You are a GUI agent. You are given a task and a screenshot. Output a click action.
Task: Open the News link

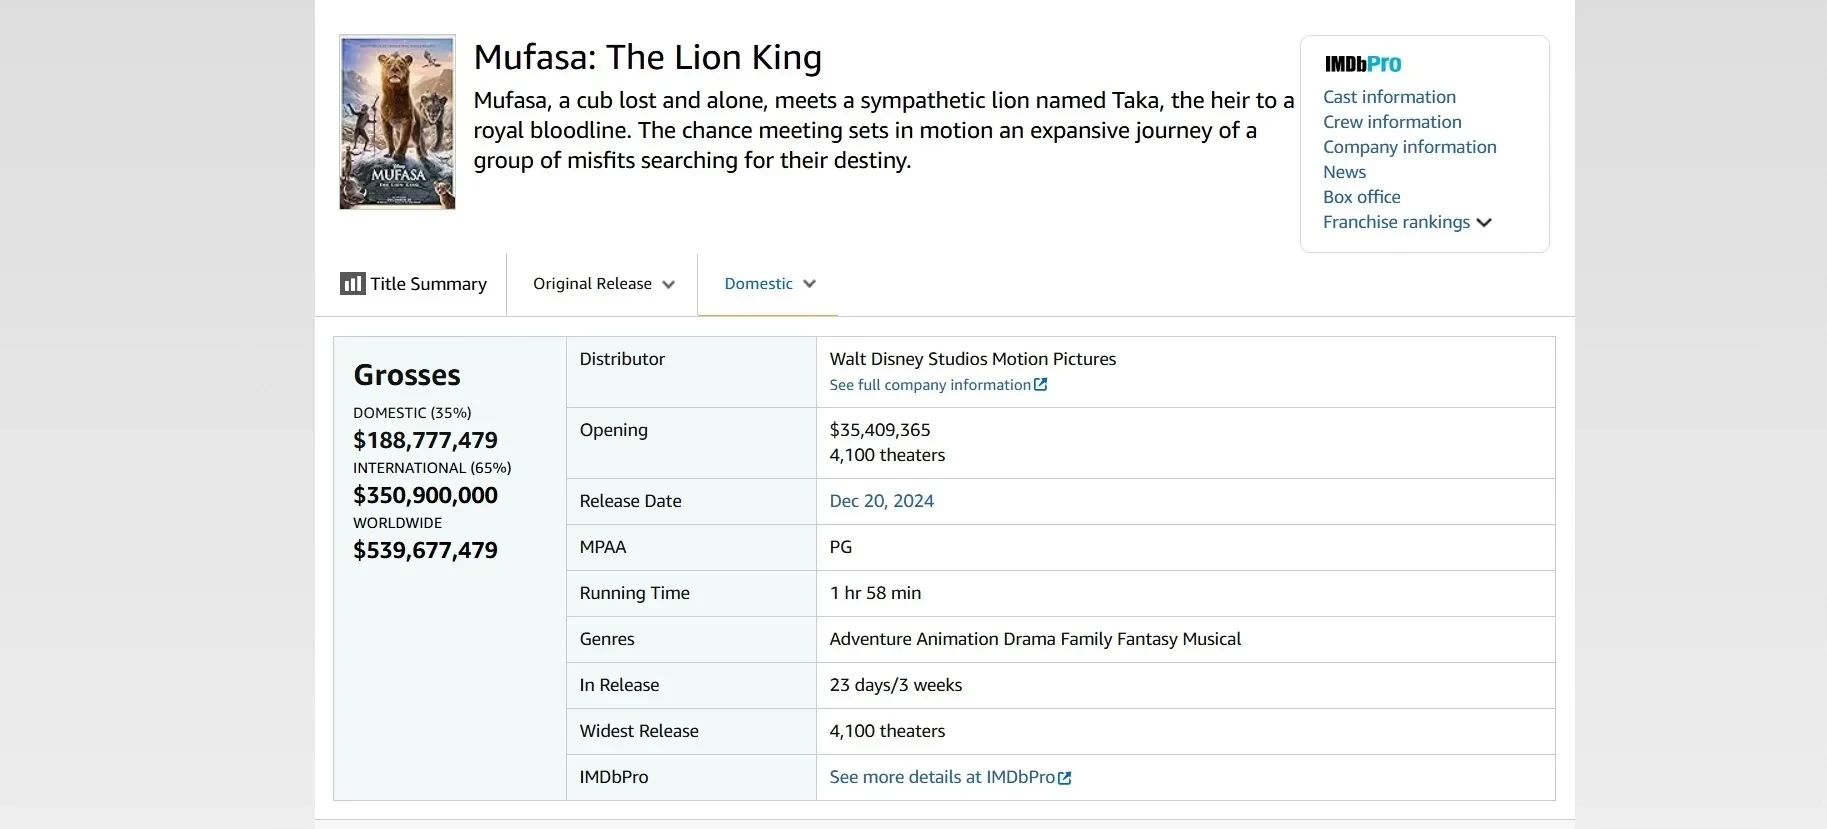[1344, 172]
